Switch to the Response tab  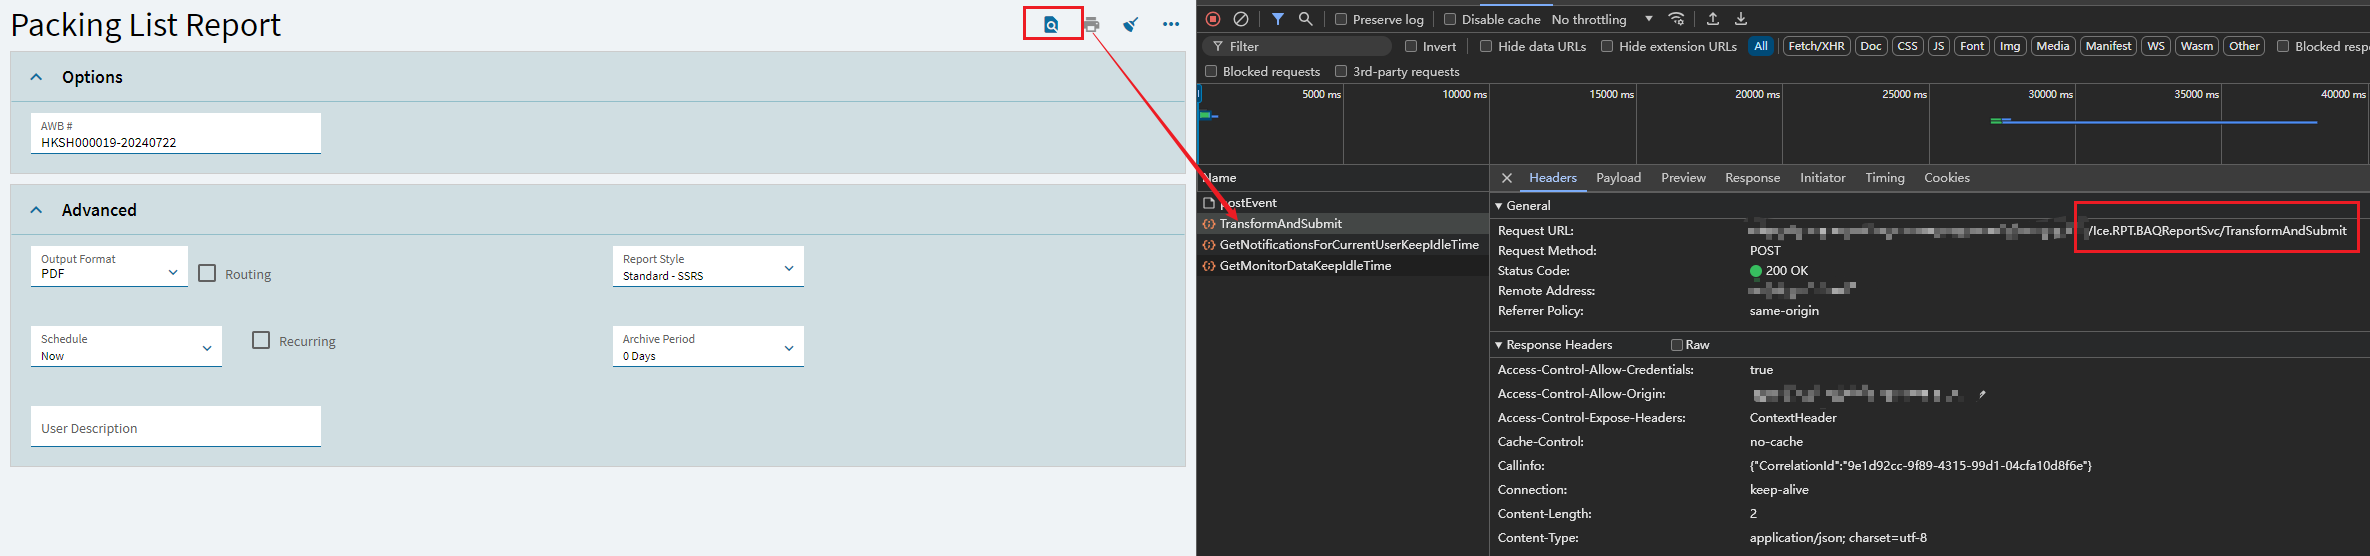click(x=1752, y=178)
